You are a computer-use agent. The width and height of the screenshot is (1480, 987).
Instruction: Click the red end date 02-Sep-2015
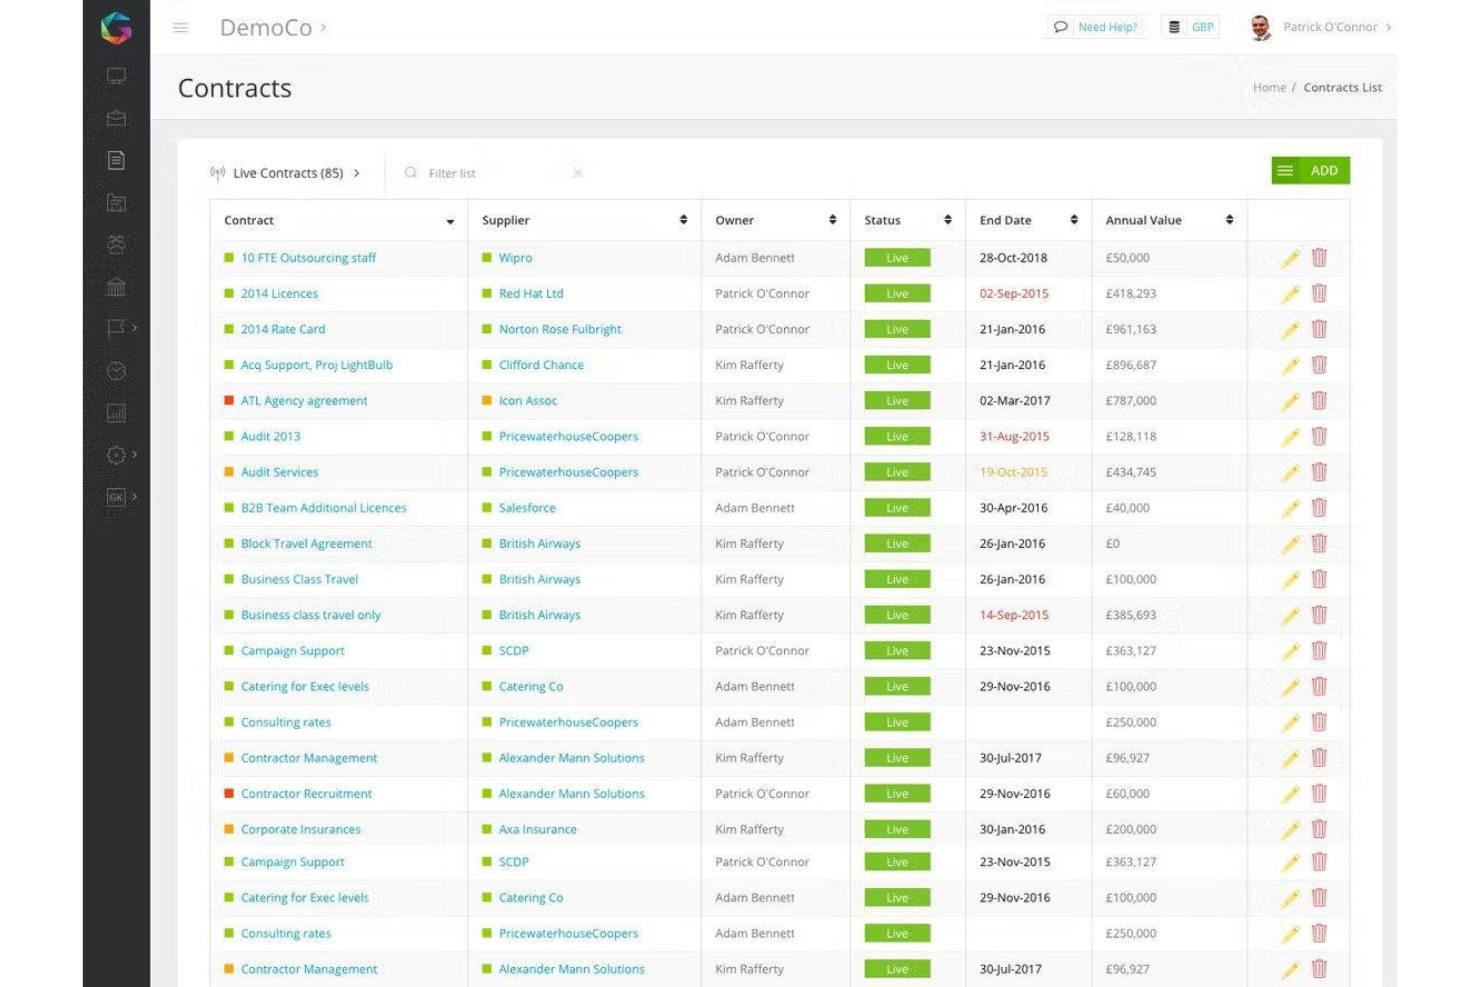pyautogui.click(x=1014, y=294)
